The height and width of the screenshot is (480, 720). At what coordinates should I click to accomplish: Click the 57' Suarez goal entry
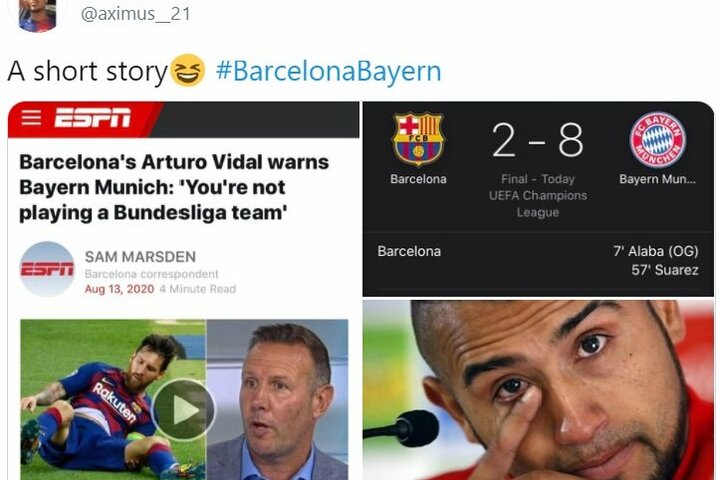pyautogui.click(x=664, y=270)
